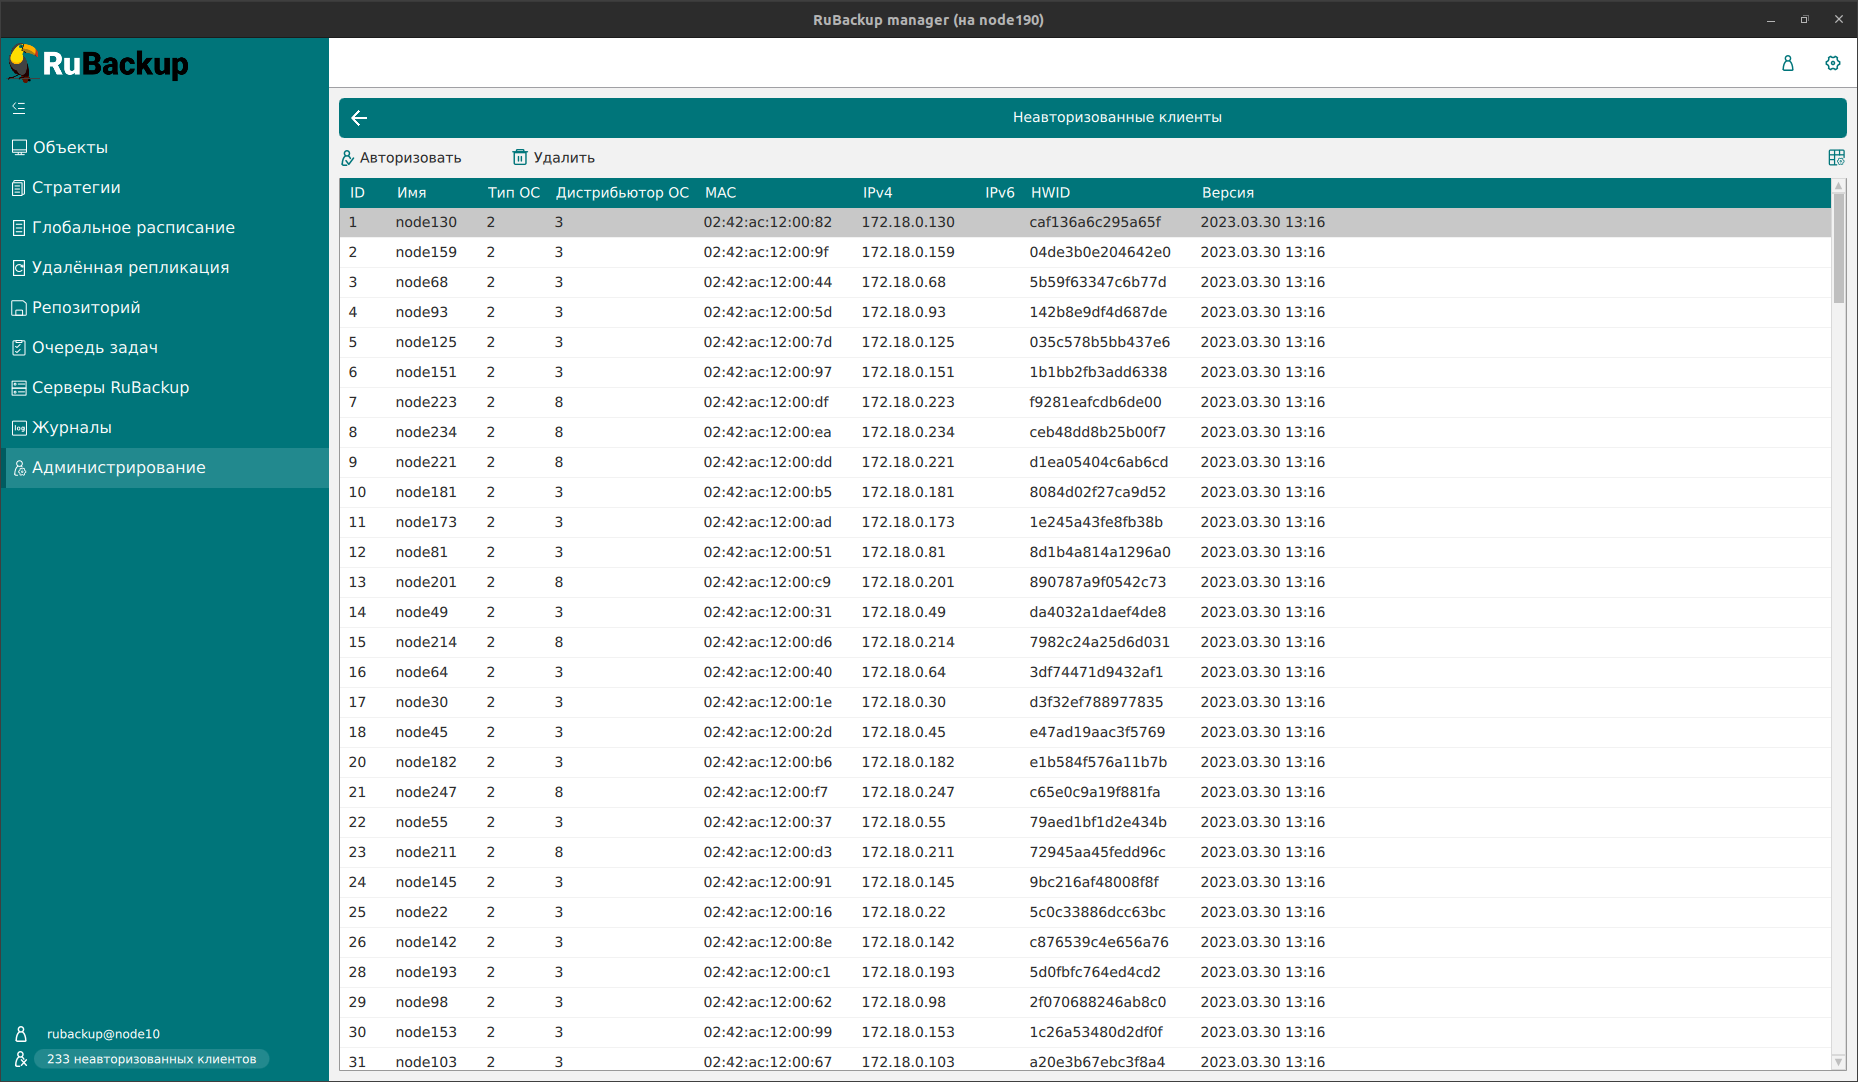Open the Стратегии section
This screenshot has height=1082, width=1858.
pyautogui.click(x=76, y=188)
